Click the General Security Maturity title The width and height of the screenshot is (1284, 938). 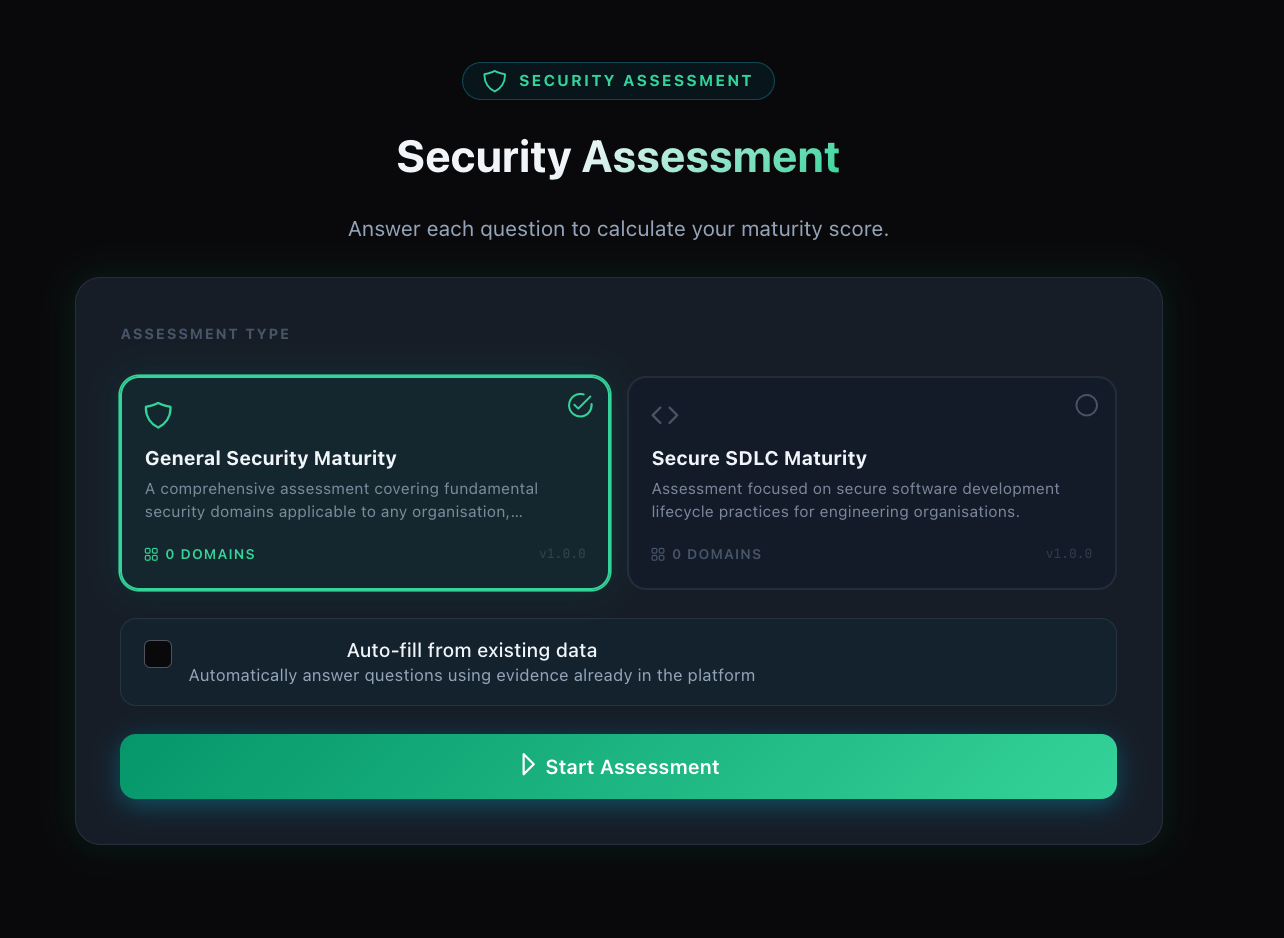click(x=271, y=458)
